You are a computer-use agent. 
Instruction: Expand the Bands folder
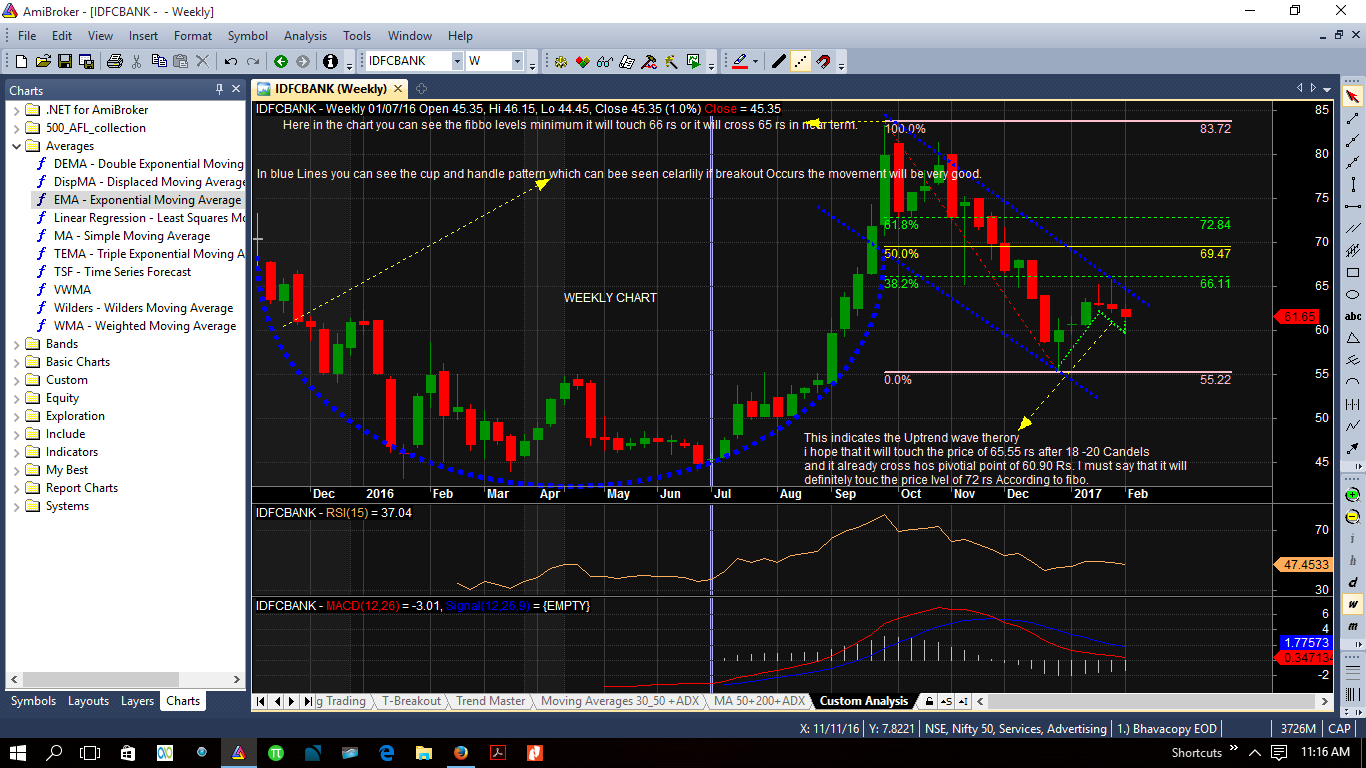pos(16,344)
